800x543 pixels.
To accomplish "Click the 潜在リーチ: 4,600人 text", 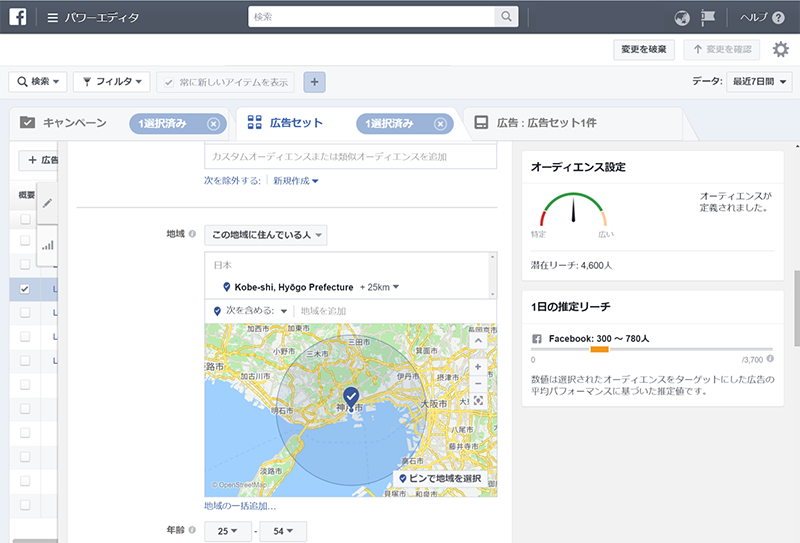I will pyautogui.click(x=571, y=265).
